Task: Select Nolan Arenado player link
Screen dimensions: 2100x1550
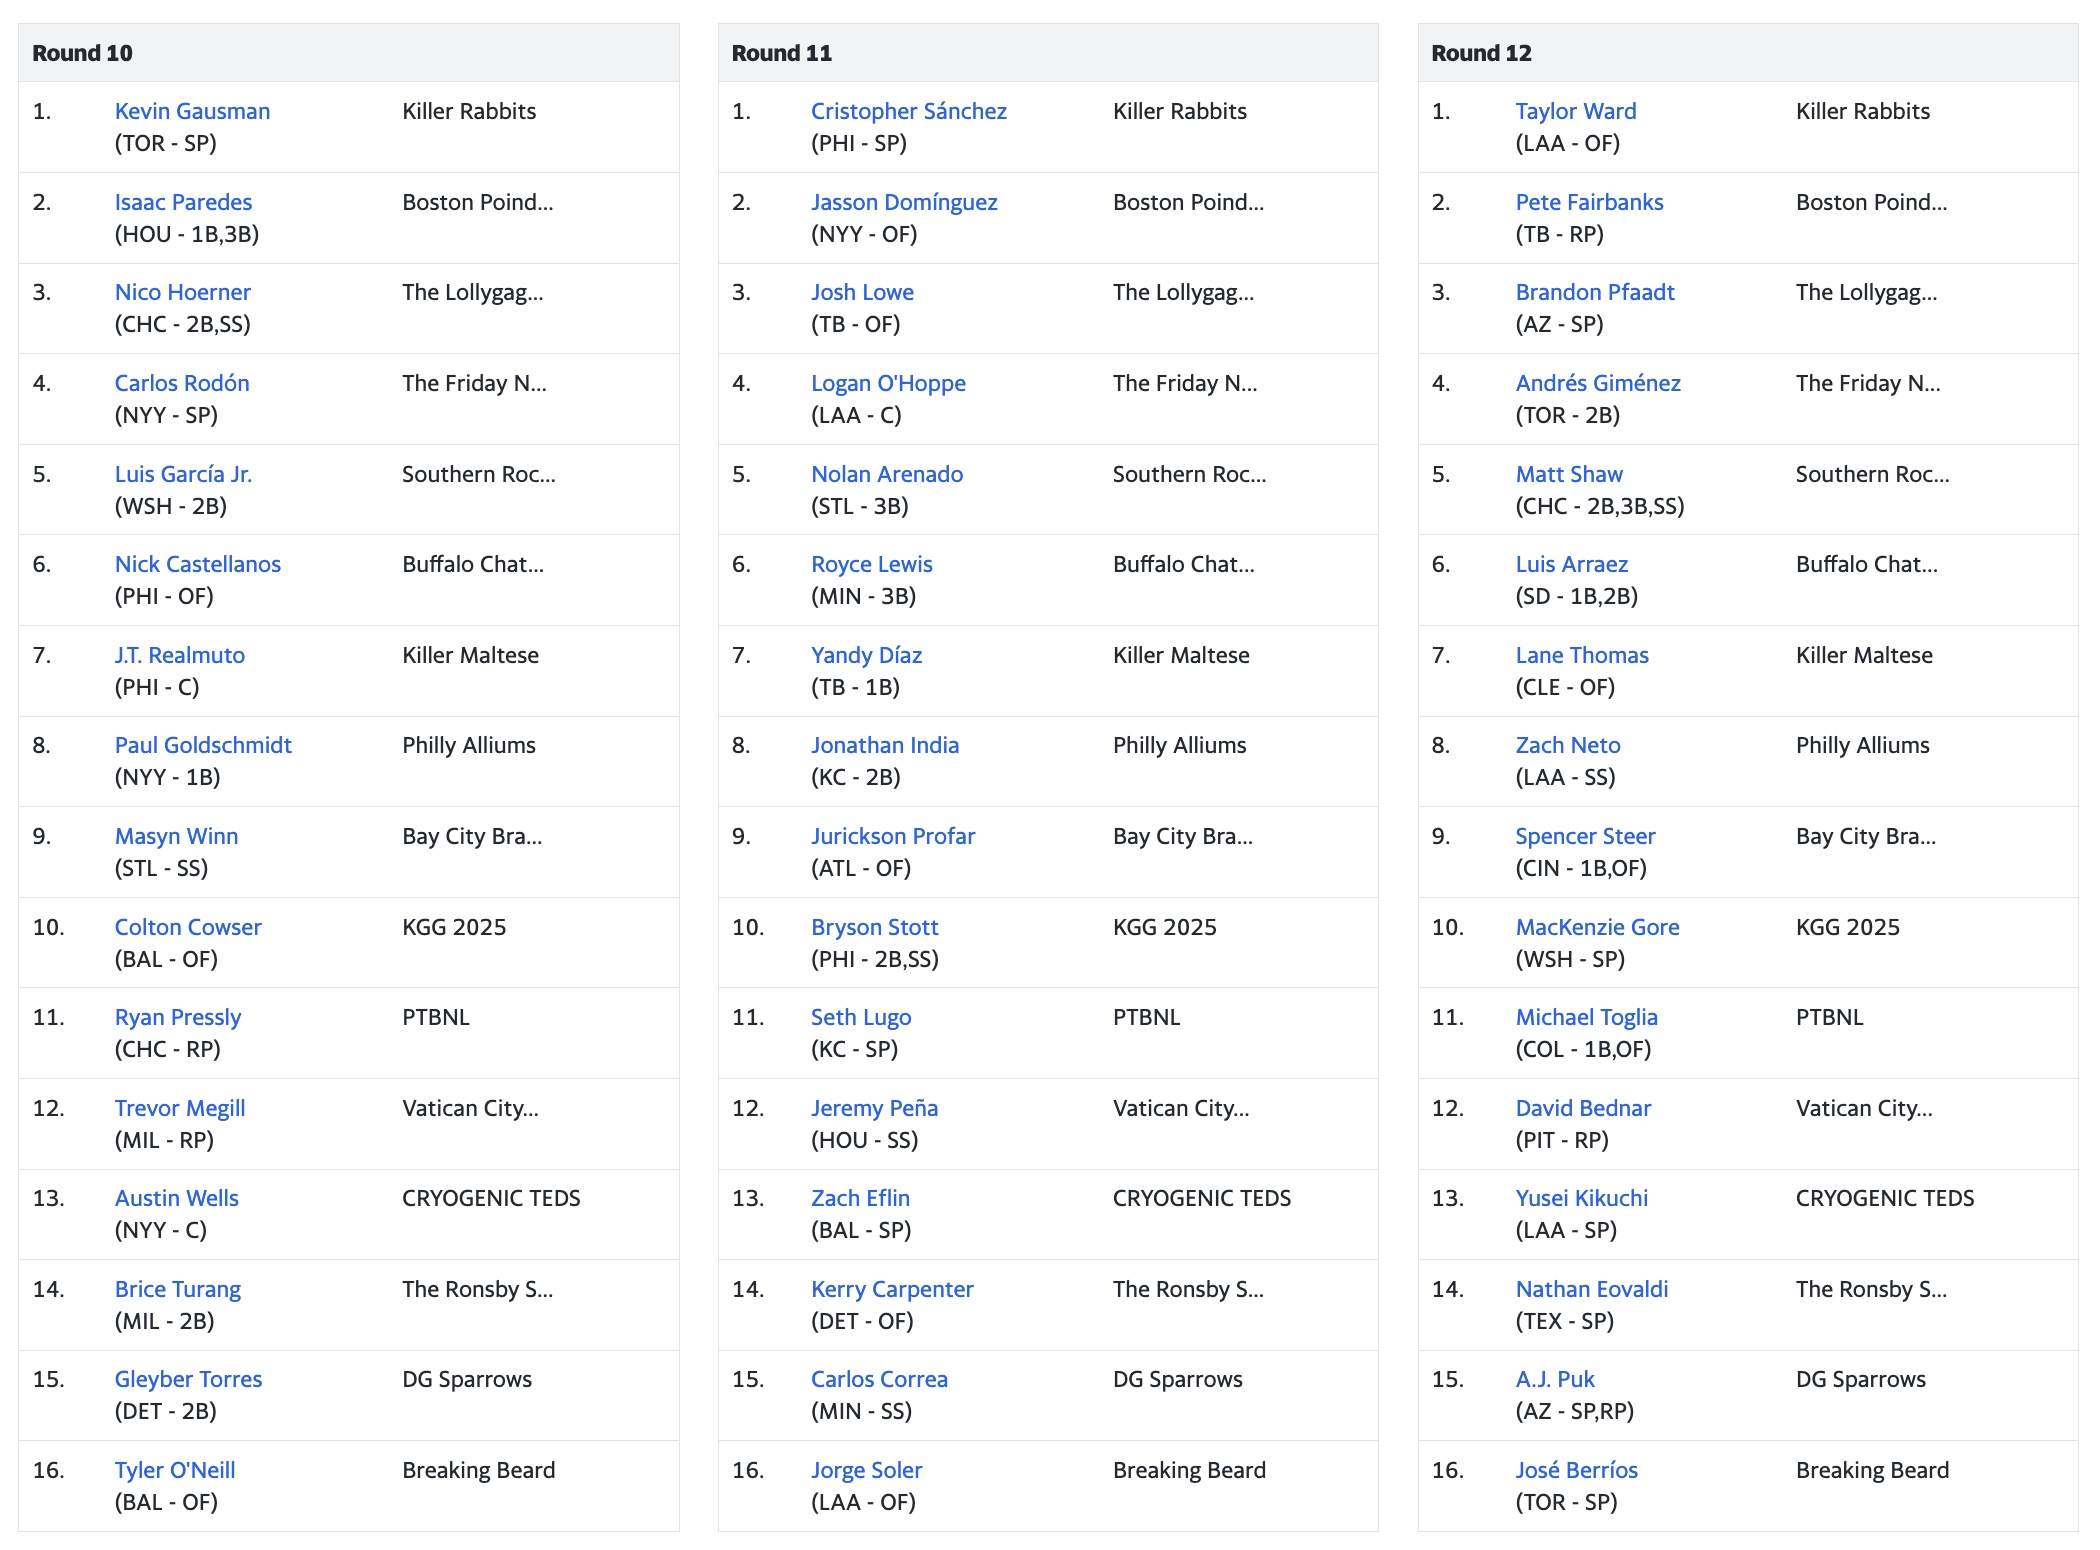Action: tap(887, 474)
